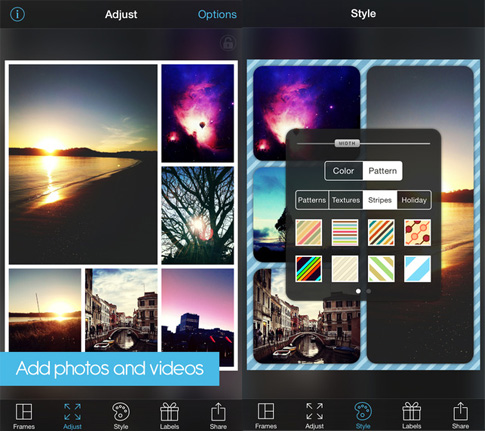Click the border Width slider handle

click(347, 143)
